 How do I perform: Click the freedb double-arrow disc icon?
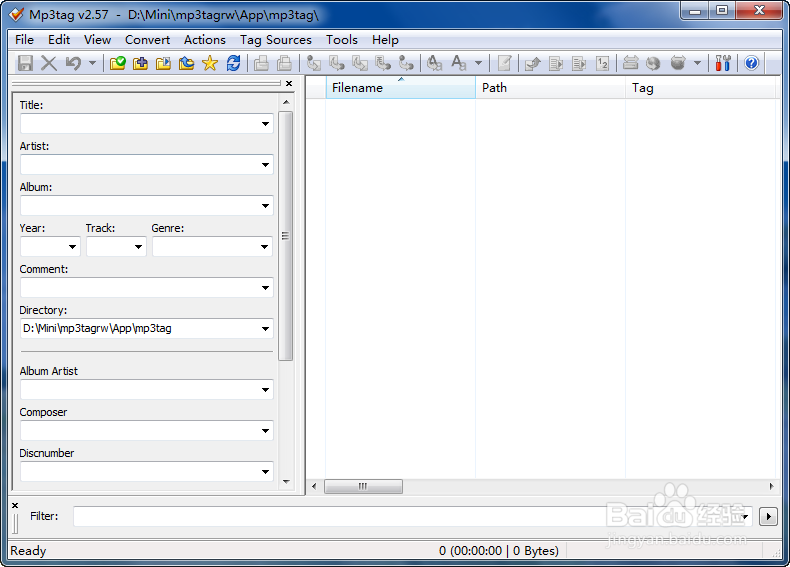(630, 64)
